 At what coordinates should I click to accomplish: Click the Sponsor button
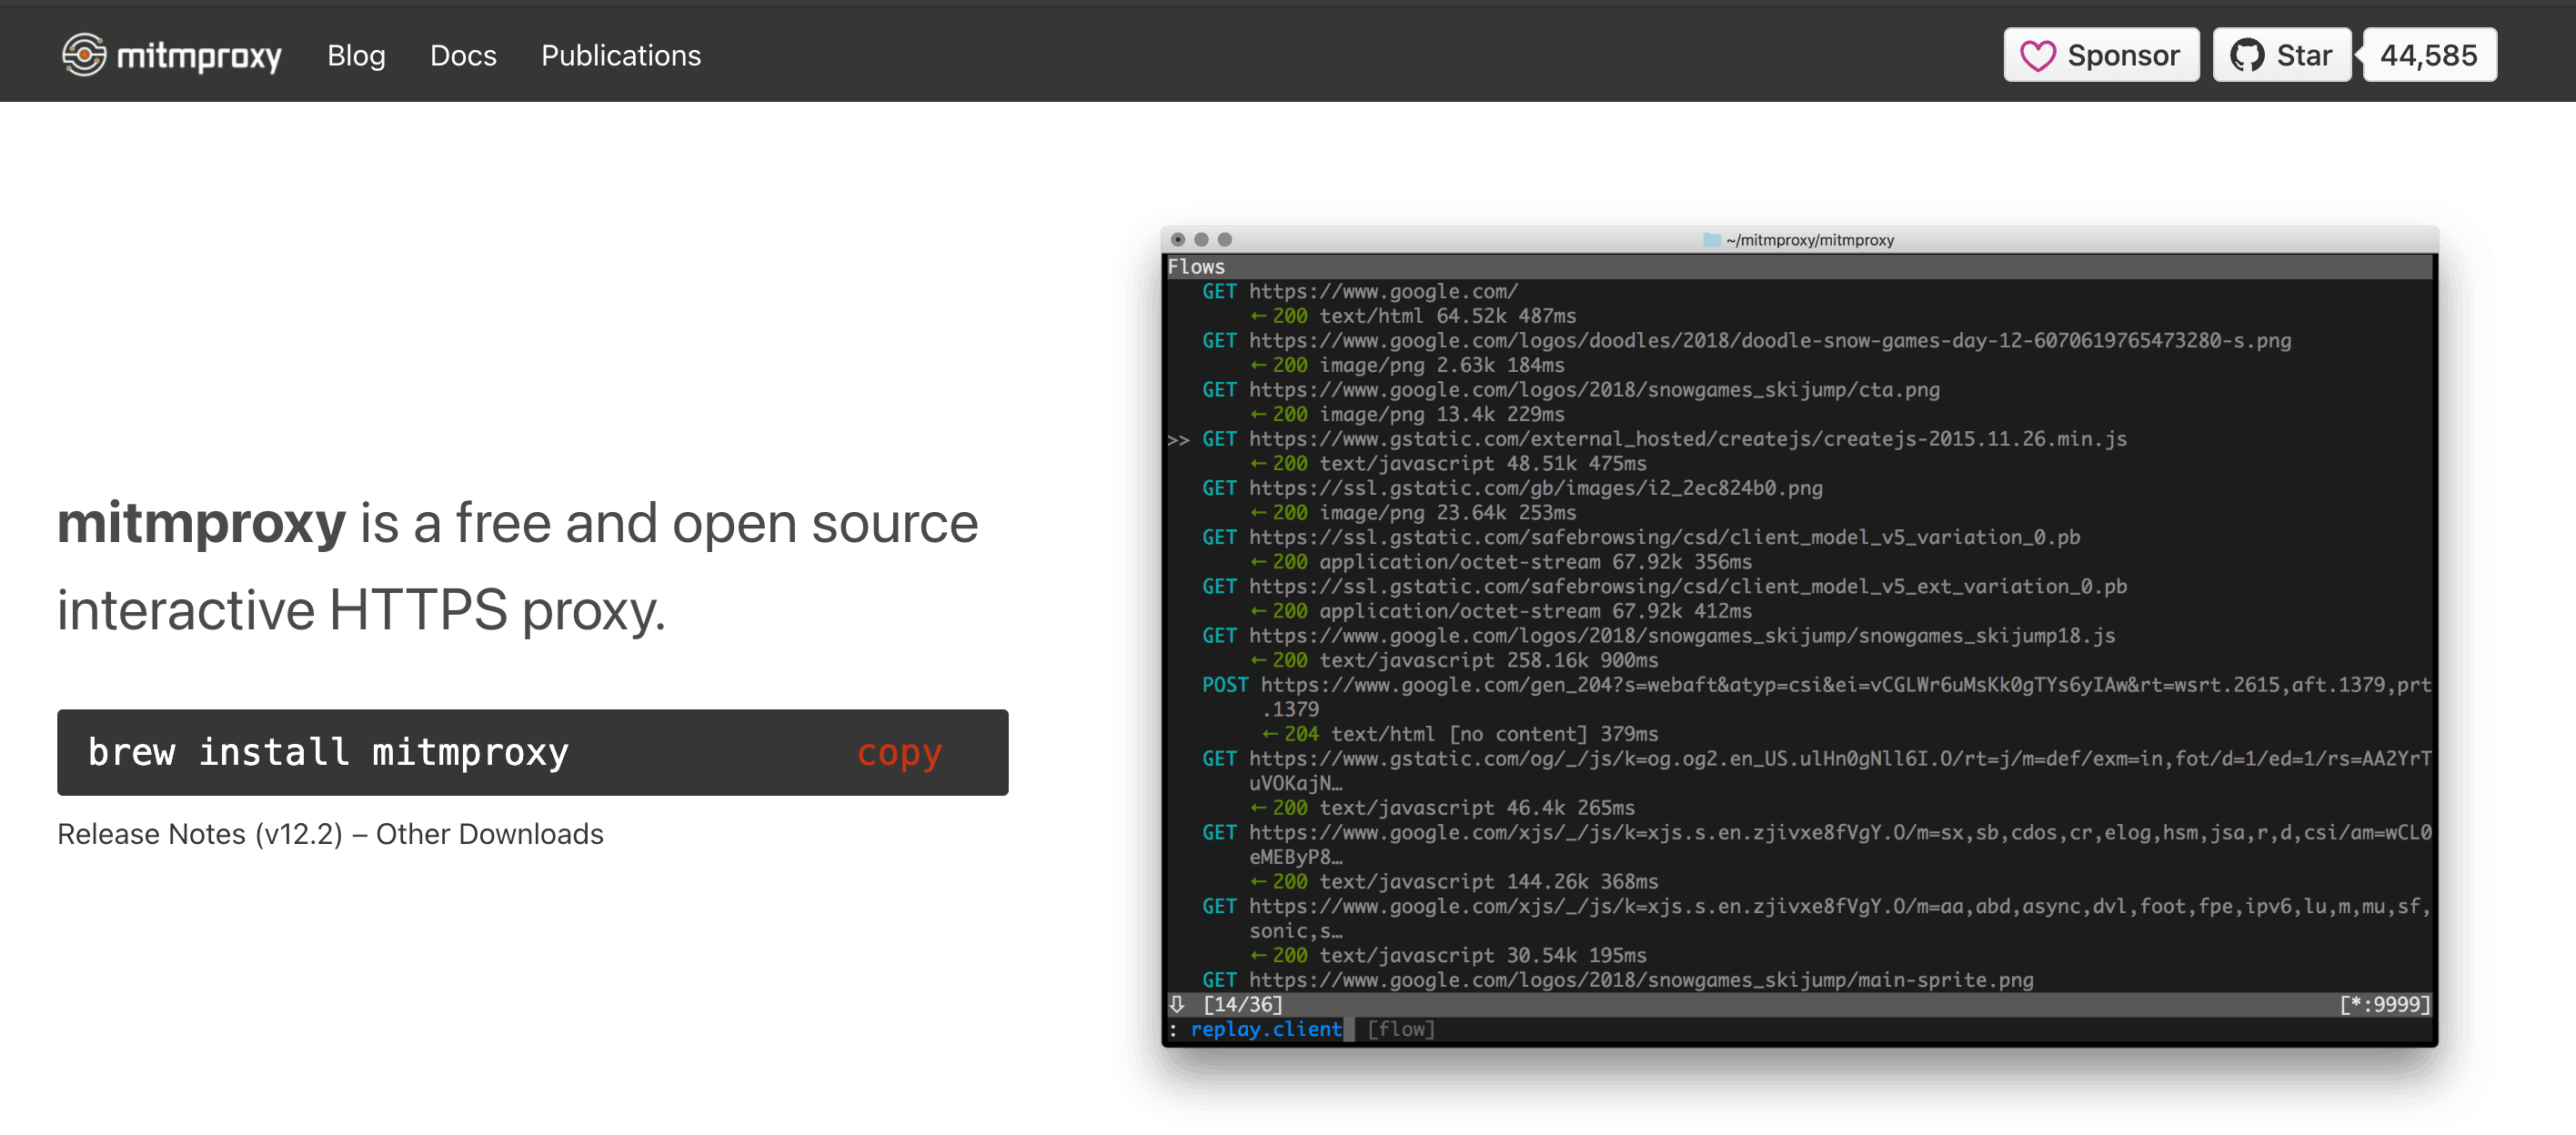2101,55
